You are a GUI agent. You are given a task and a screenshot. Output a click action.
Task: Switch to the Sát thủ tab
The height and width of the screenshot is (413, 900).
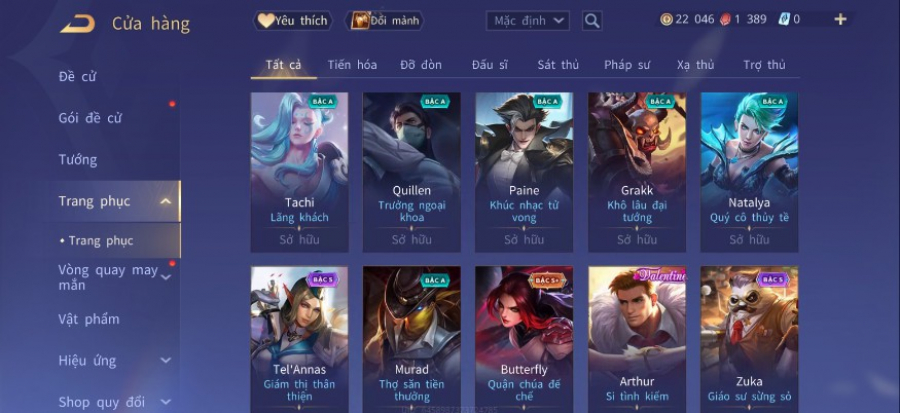click(558, 65)
